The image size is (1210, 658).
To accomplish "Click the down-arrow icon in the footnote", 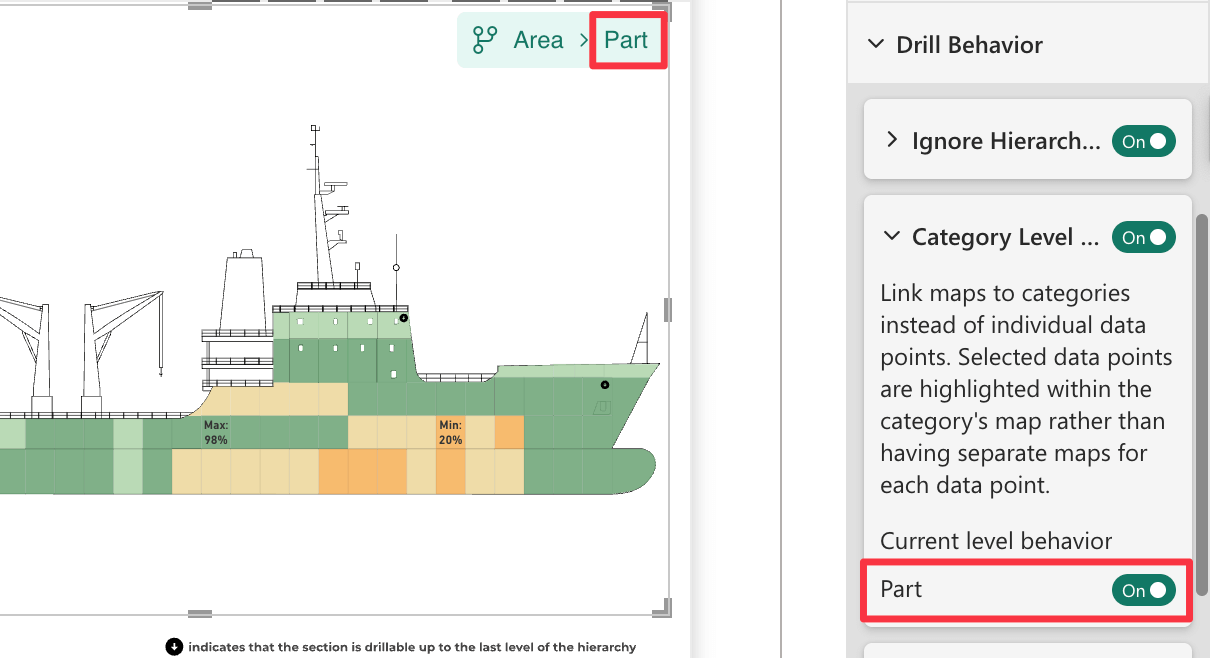I will pyautogui.click(x=174, y=646).
